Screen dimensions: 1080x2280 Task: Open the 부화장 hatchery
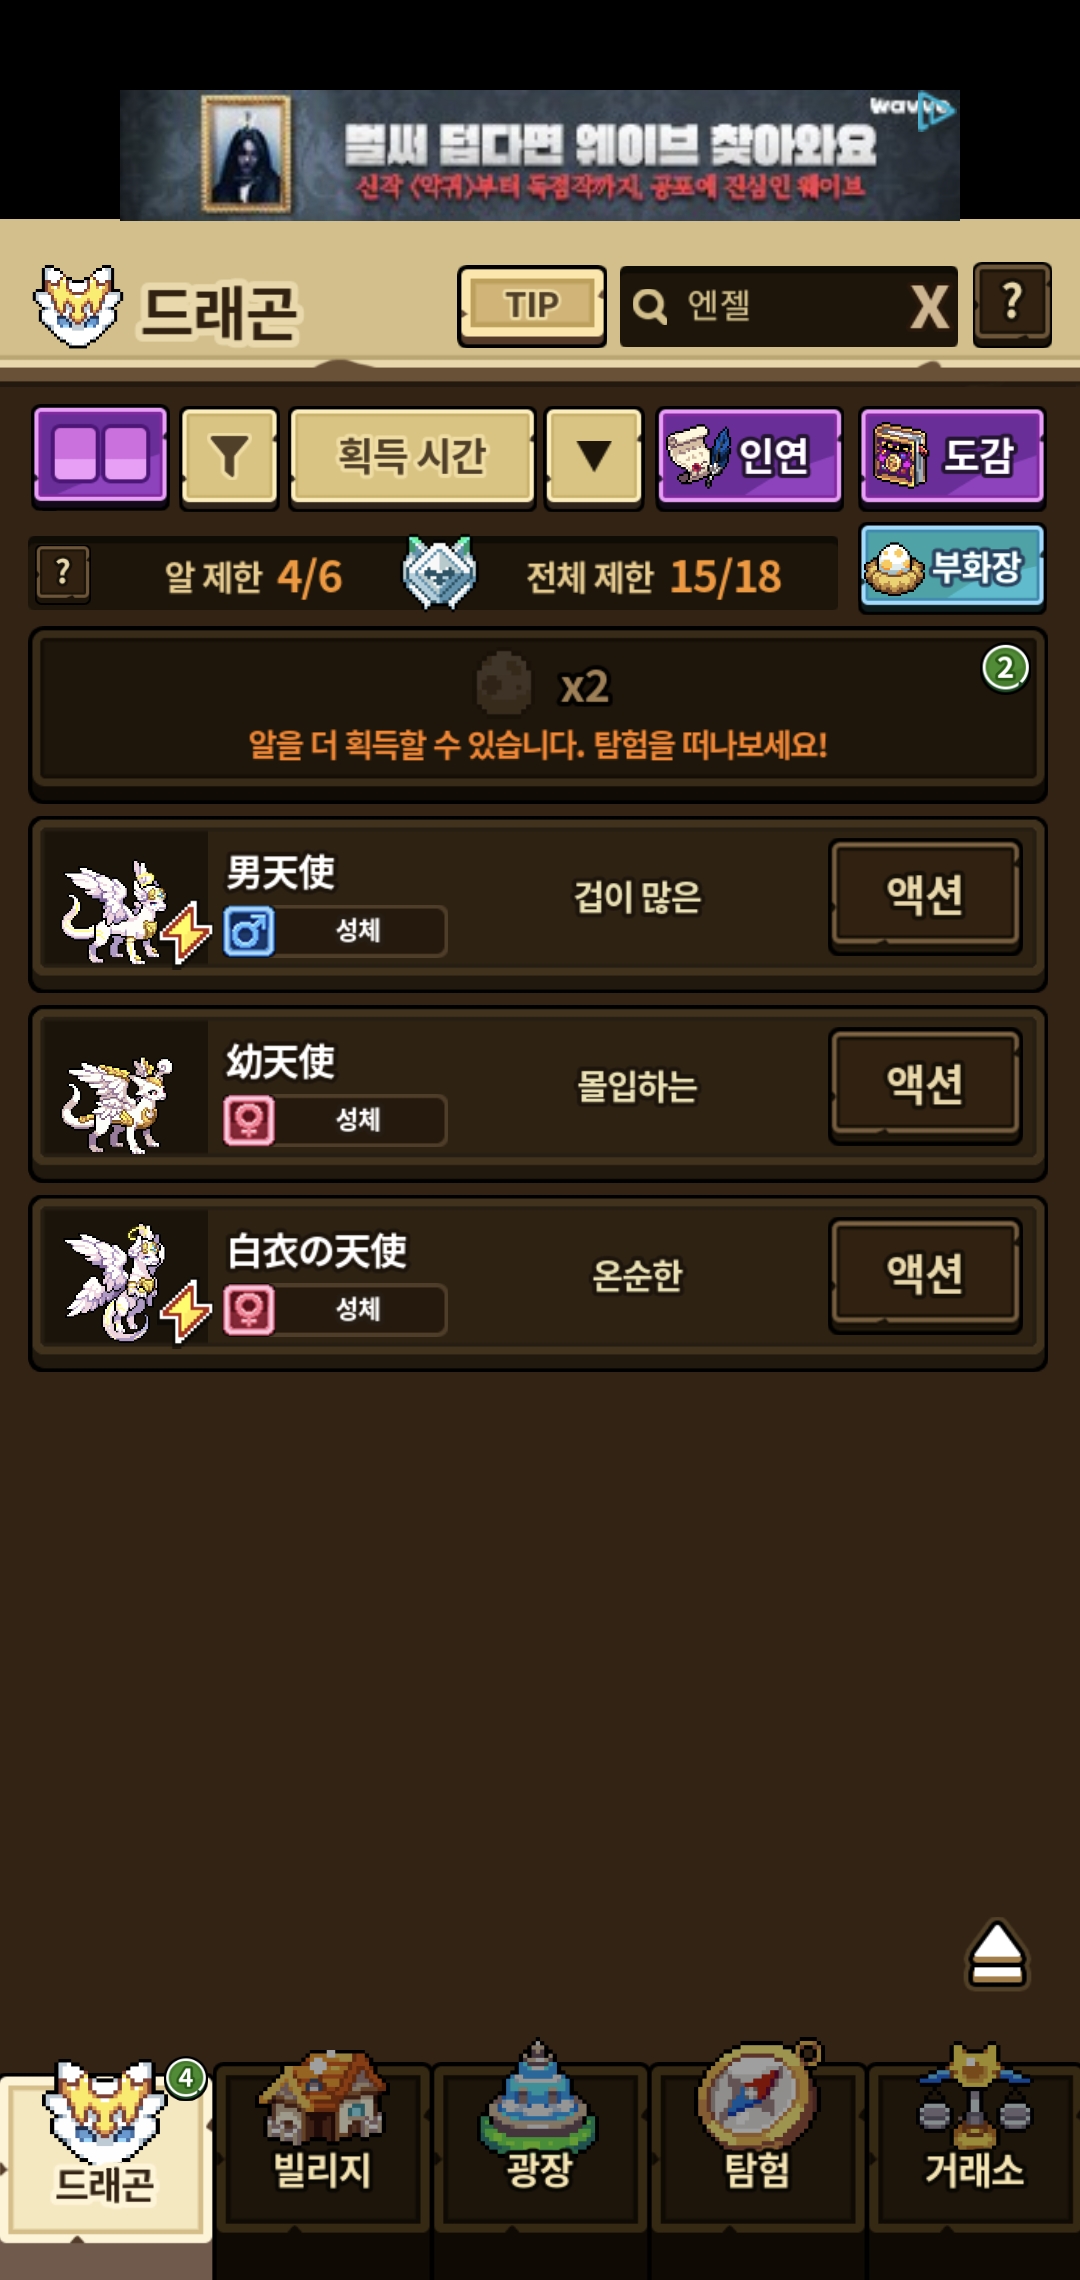pos(952,568)
